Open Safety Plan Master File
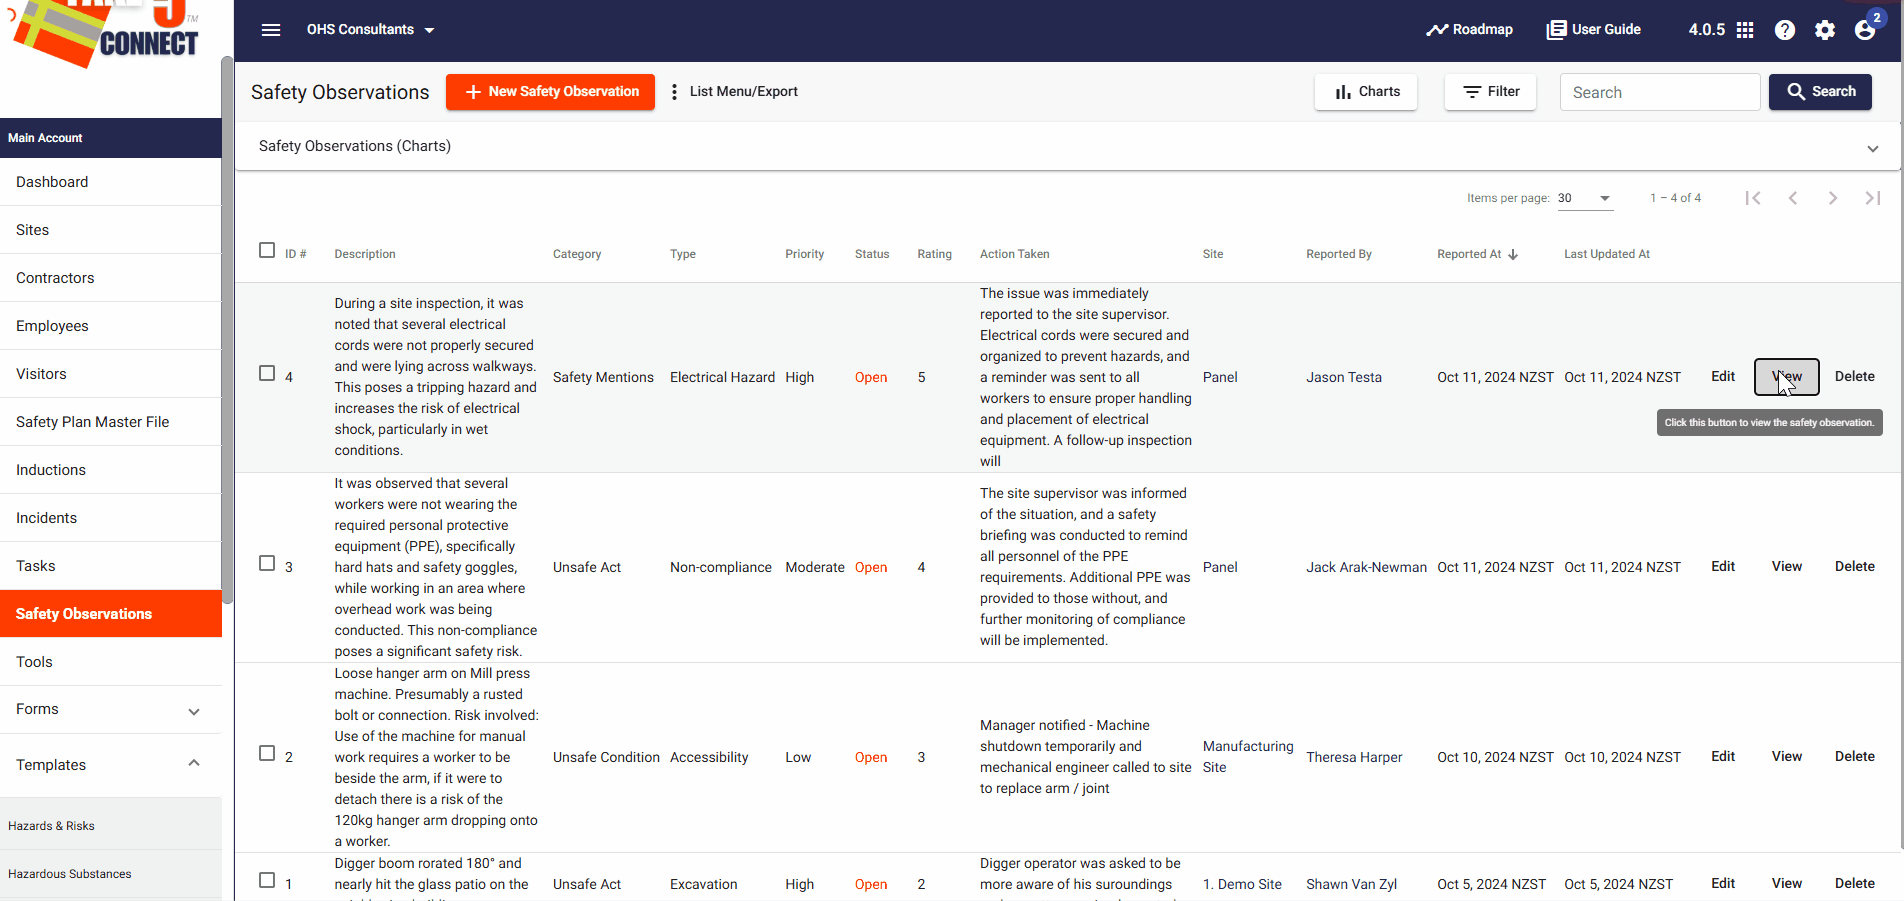1904x901 pixels. pos(110,422)
